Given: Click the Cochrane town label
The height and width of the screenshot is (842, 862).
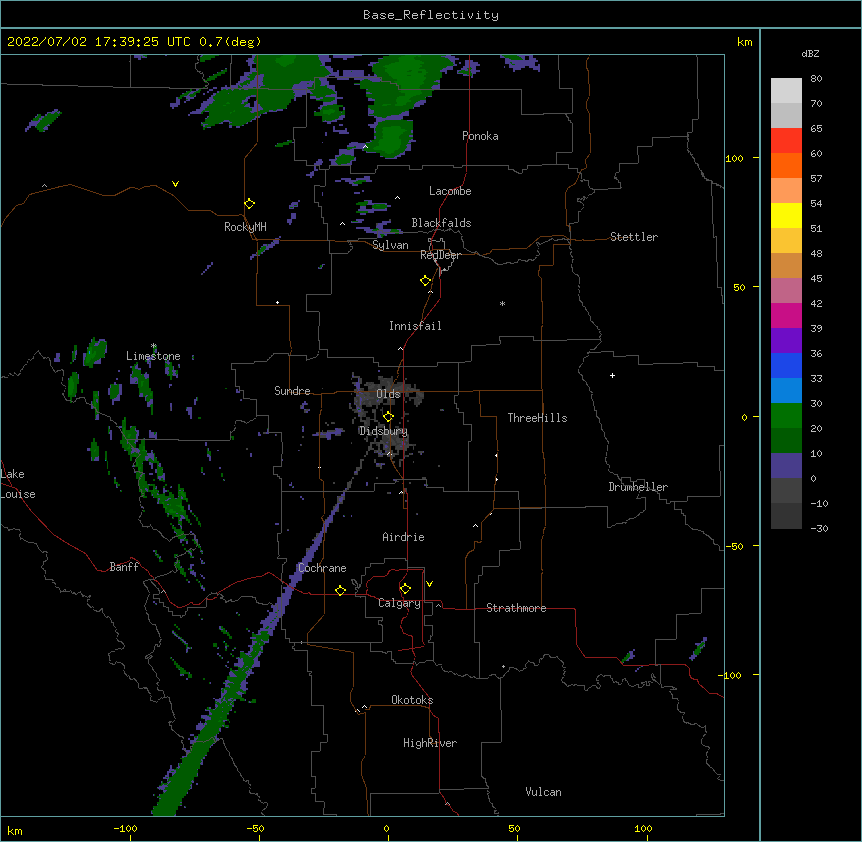Looking at the screenshot, I should click(322, 568).
